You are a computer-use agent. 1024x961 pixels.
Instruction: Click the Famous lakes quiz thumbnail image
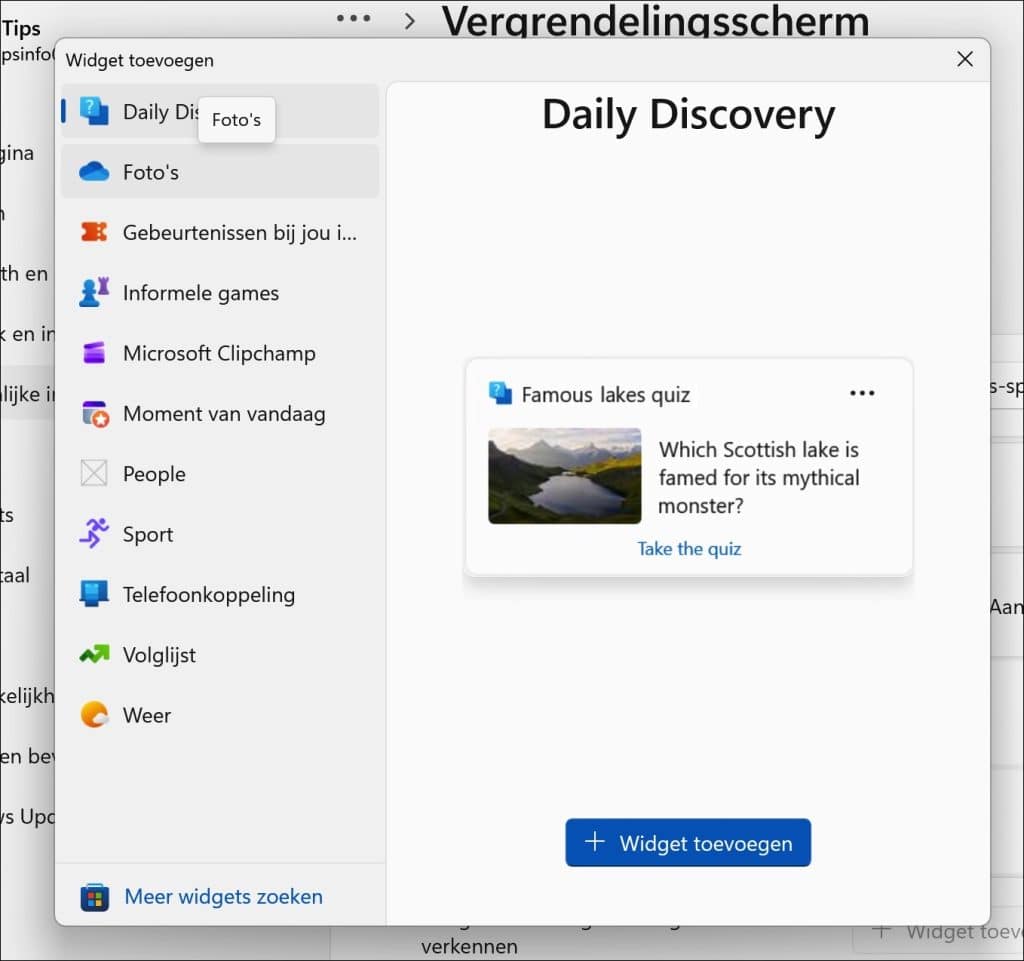[x=564, y=476]
